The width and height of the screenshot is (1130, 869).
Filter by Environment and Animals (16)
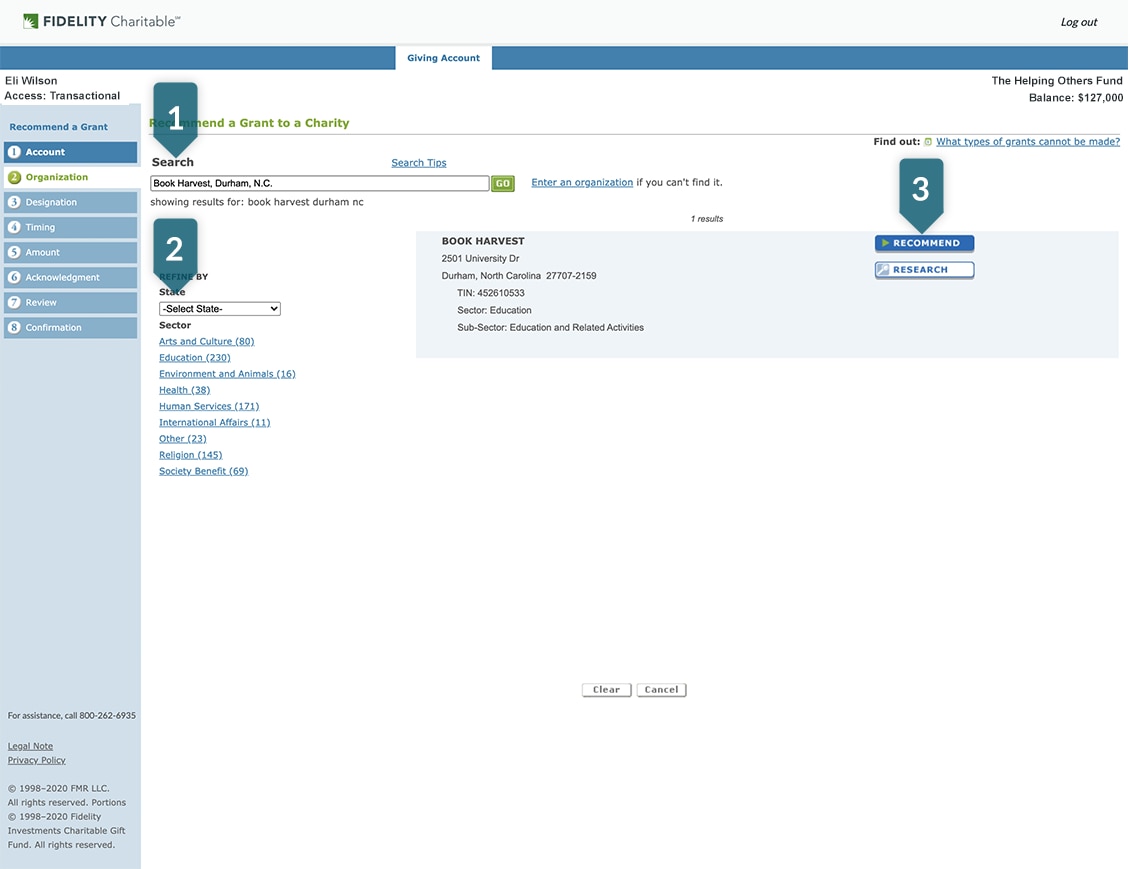pos(227,374)
